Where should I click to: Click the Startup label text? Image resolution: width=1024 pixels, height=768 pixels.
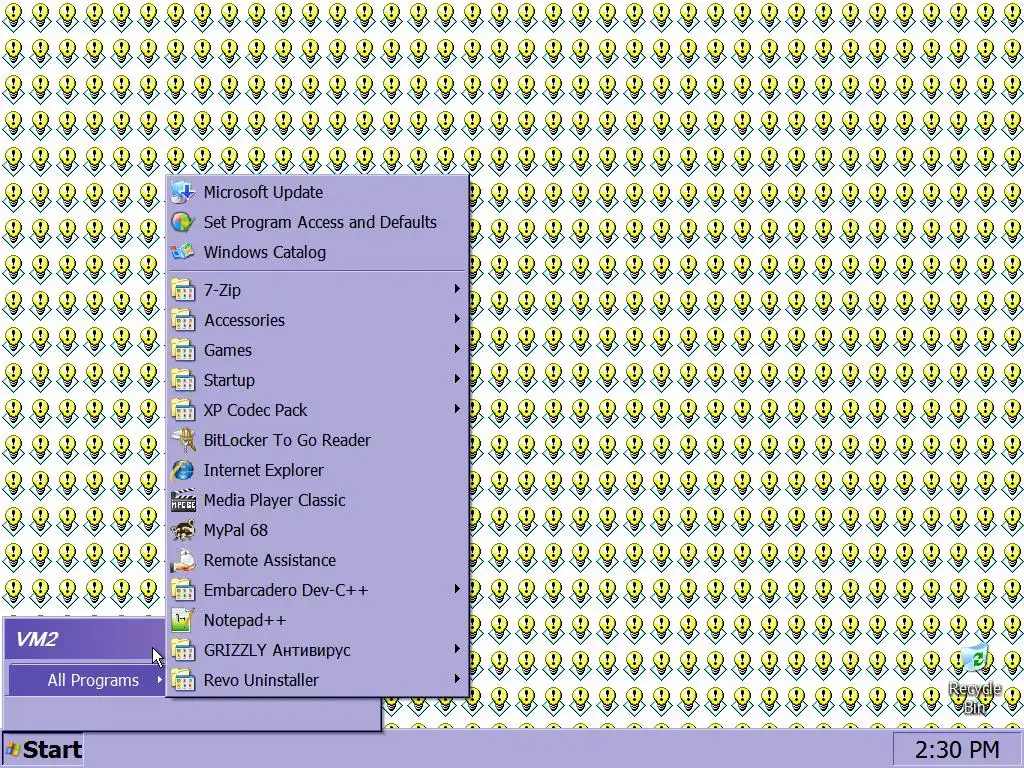click(229, 380)
